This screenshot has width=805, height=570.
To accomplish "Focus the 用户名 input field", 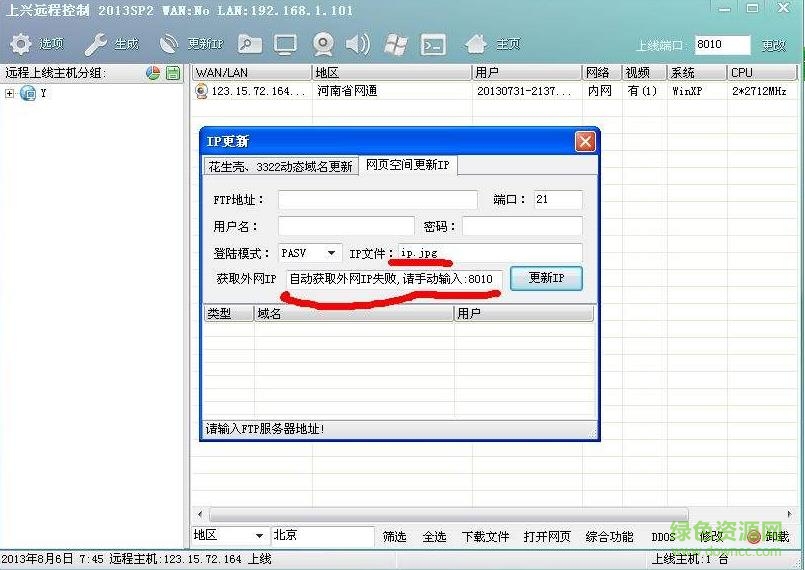I will [x=346, y=226].
